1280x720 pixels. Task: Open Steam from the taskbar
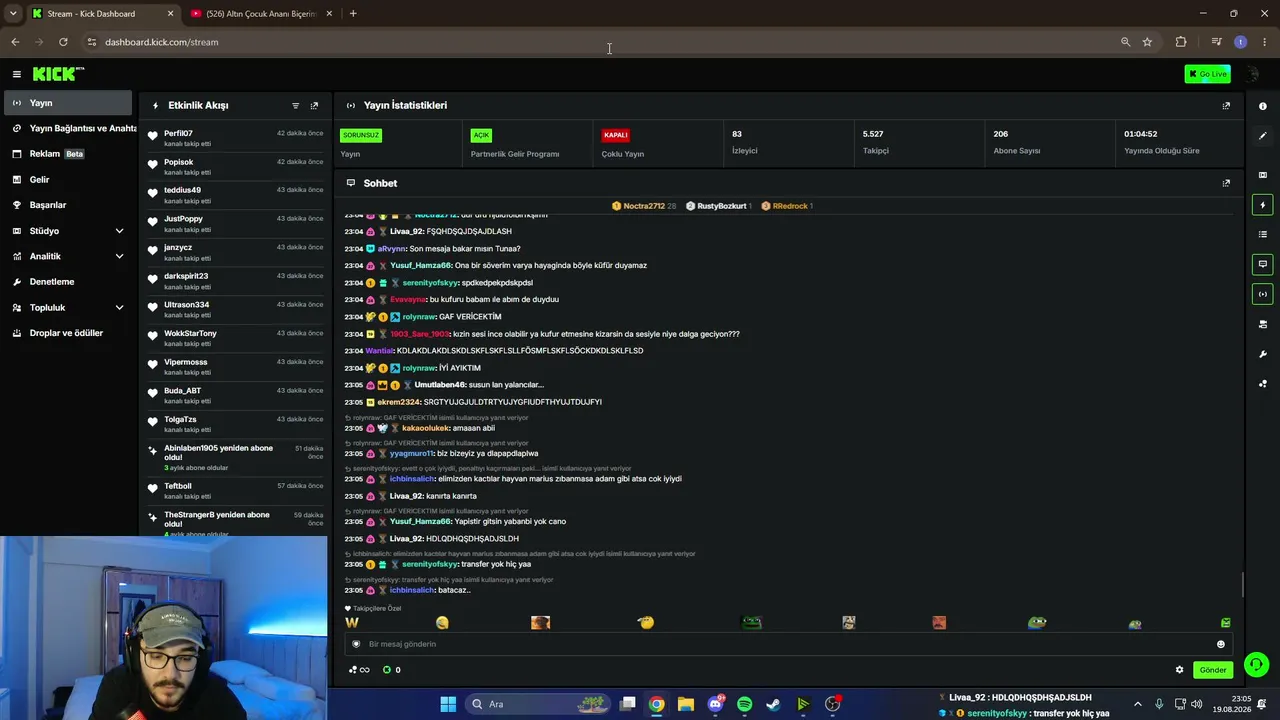tap(773, 704)
